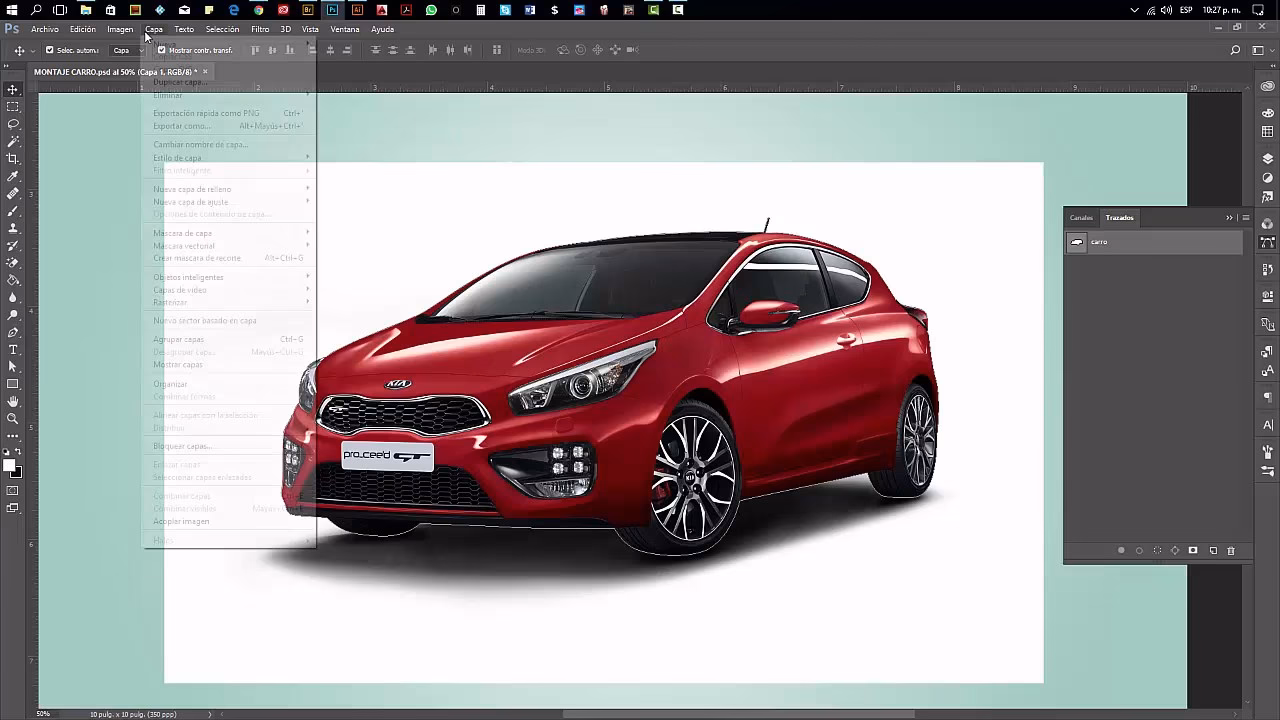Select the Horizontal Type tool

tap(12, 348)
